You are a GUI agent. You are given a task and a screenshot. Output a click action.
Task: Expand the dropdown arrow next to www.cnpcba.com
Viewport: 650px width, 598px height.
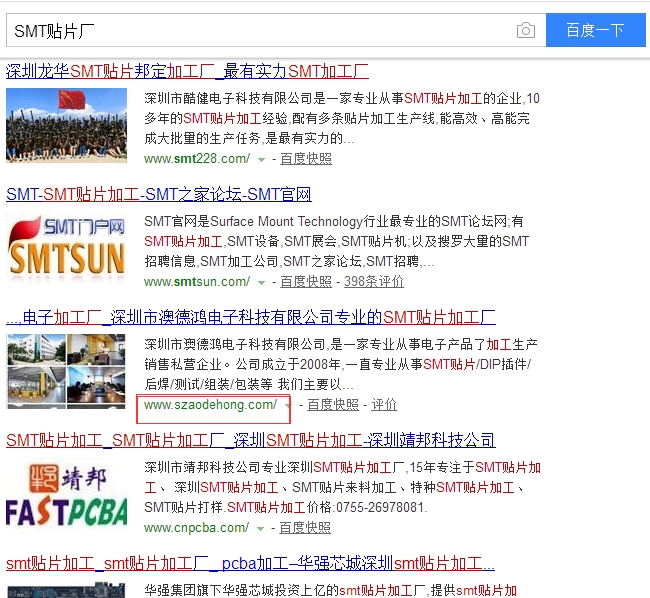260,529
